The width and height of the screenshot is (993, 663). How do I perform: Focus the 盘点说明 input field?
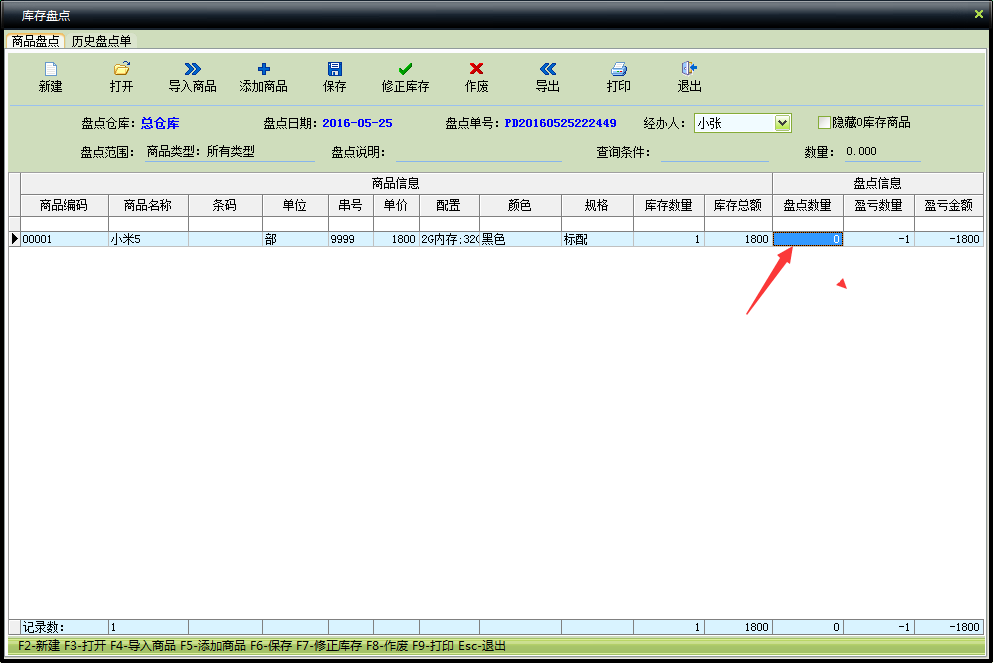click(479, 152)
